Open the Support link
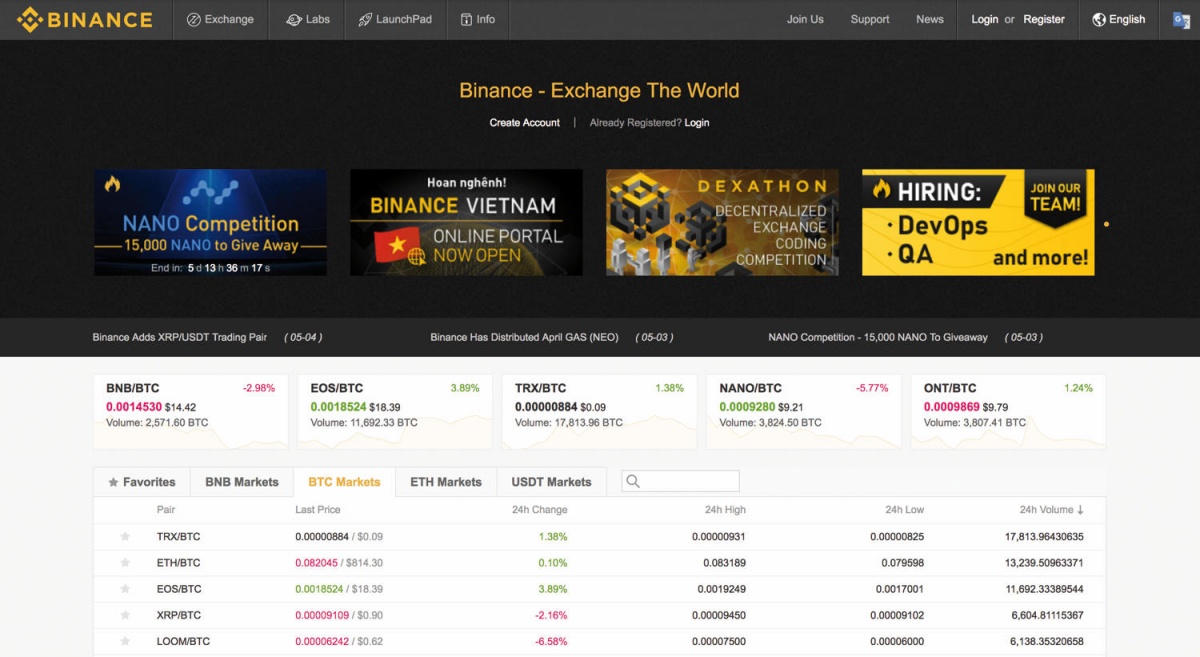 (870, 19)
